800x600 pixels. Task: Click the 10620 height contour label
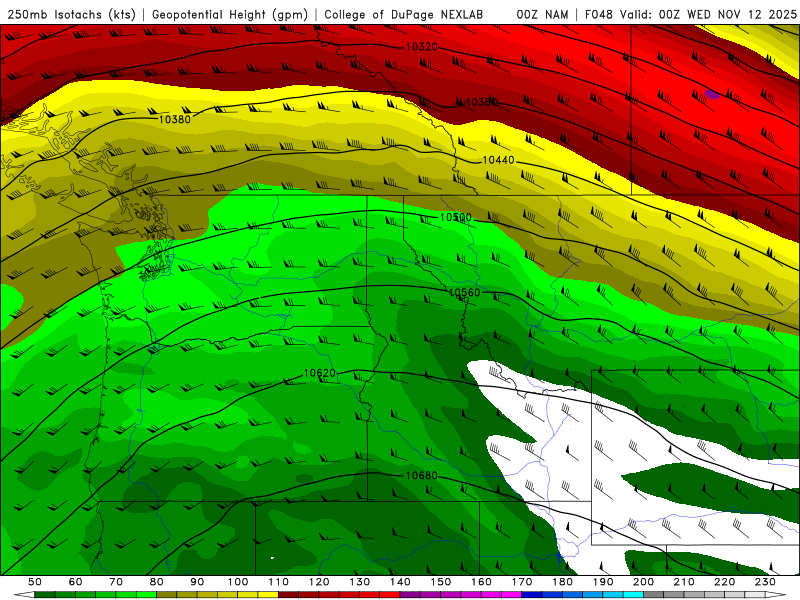coord(320,373)
